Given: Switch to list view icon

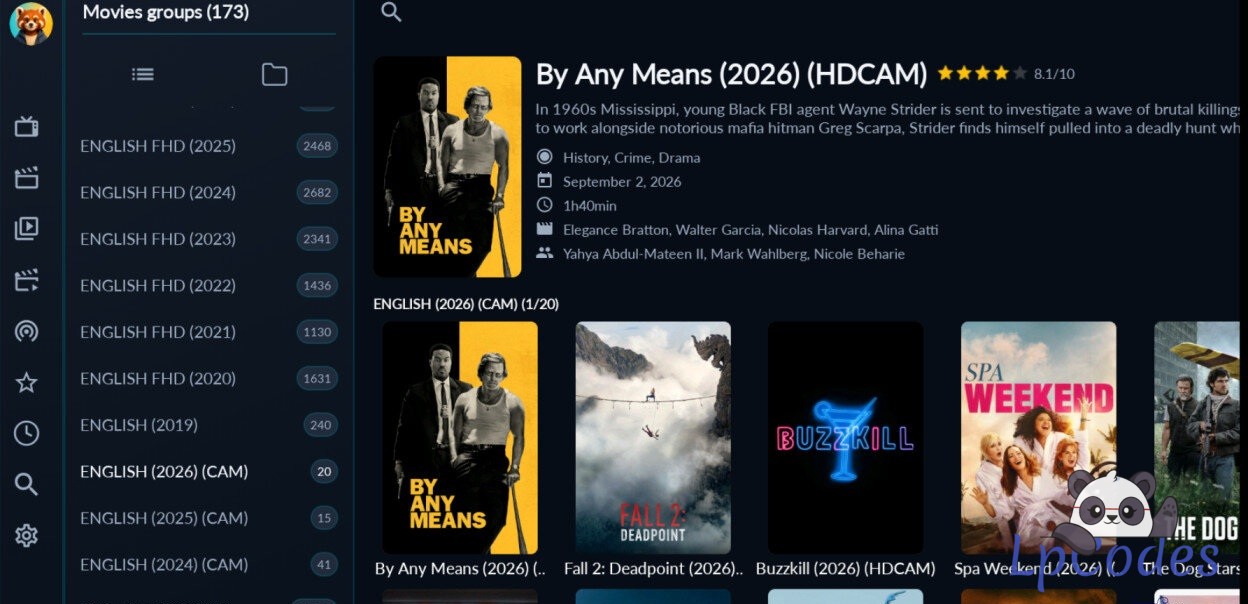Looking at the screenshot, I should [143, 74].
